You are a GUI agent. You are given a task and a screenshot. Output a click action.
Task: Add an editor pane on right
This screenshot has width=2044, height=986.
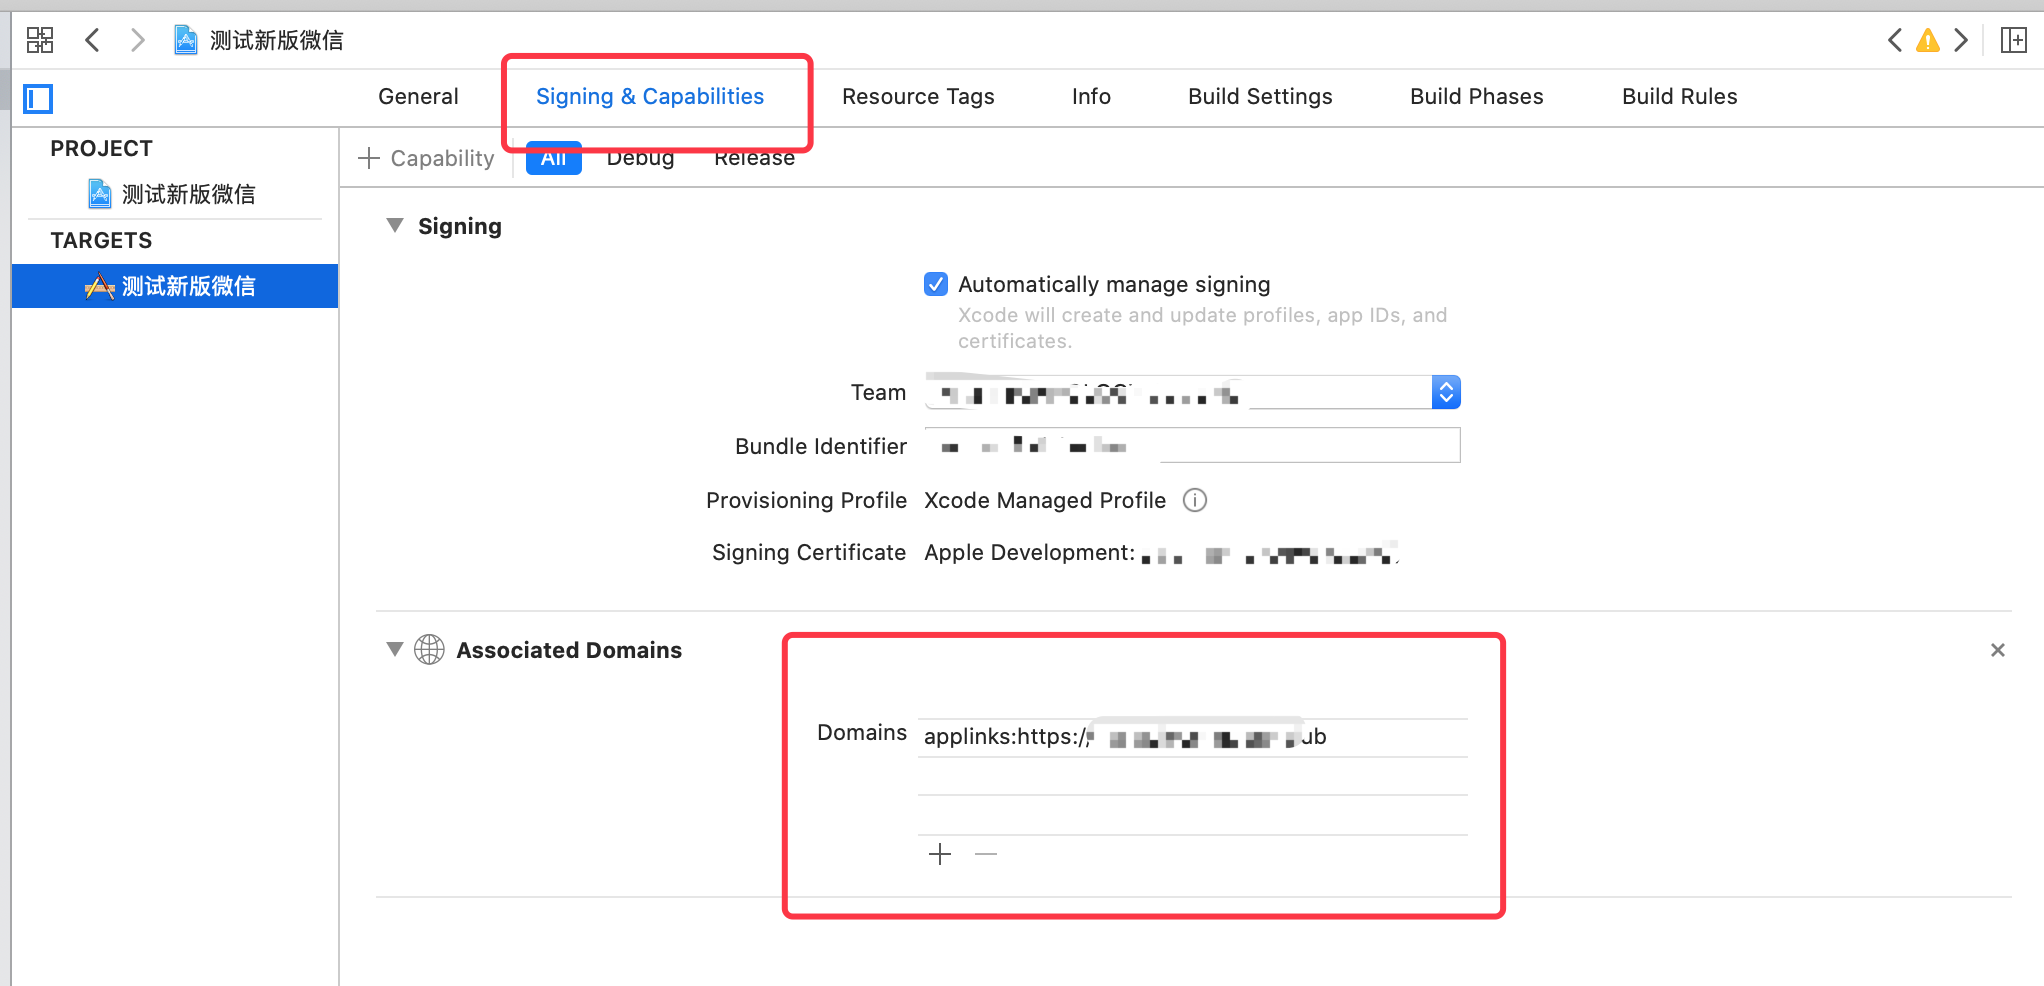pyautogui.click(x=2013, y=40)
